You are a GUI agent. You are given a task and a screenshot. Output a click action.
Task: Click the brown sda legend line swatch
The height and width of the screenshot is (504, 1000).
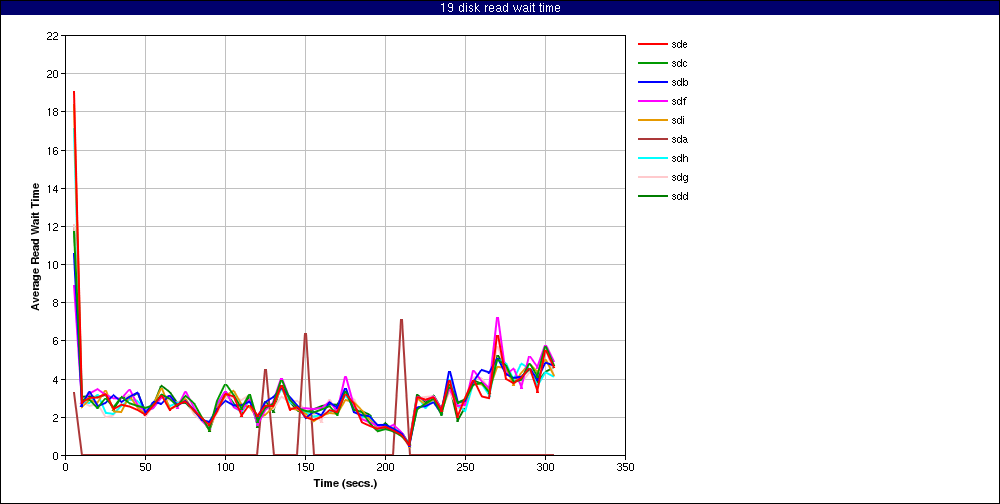[652, 139]
